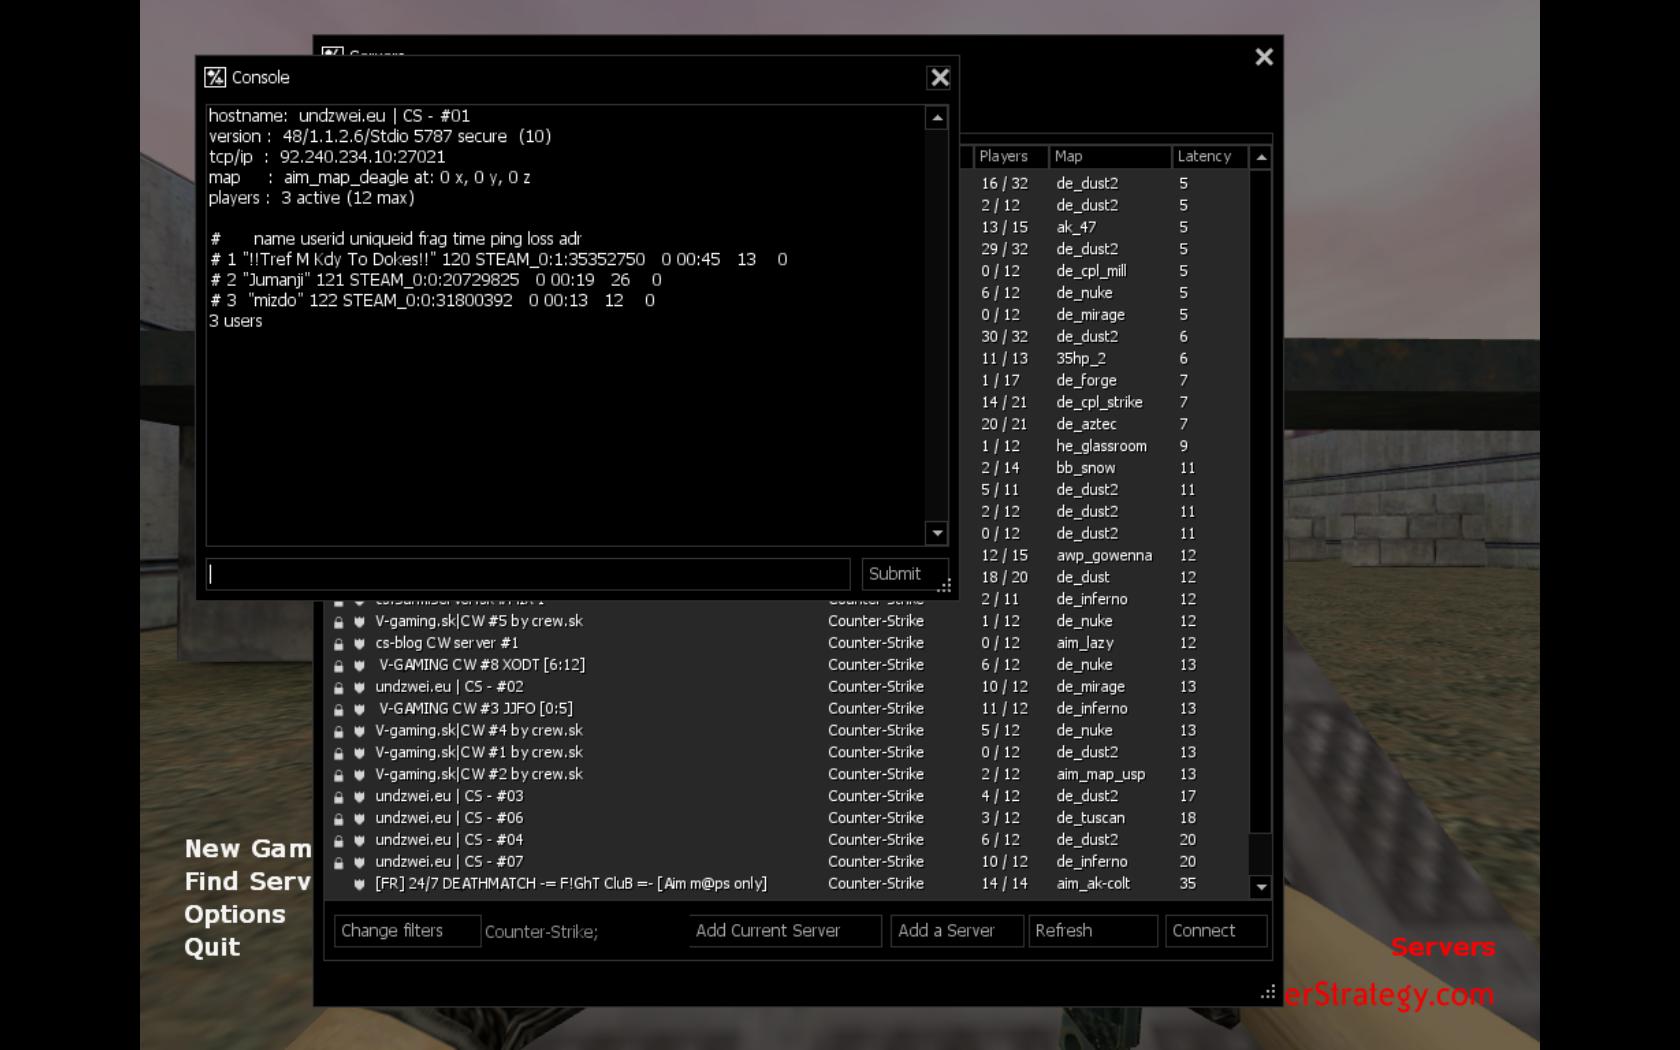The image size is (1680, 1050).
Task: Select FR 24/7 DEATHMATCH F!GhT CluB server
Action: point(788,884)
